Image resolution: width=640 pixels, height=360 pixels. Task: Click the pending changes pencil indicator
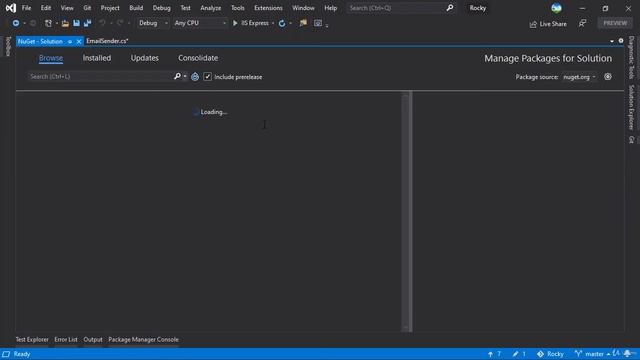click(519, 354)
